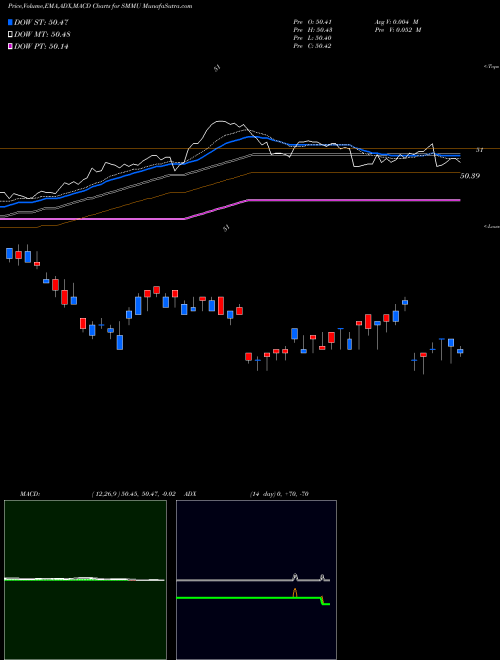The width and height of the screenshot is (500, 660).
Task: Click the magenta DOW PT legend swatch
Action: tap(10, 46)
